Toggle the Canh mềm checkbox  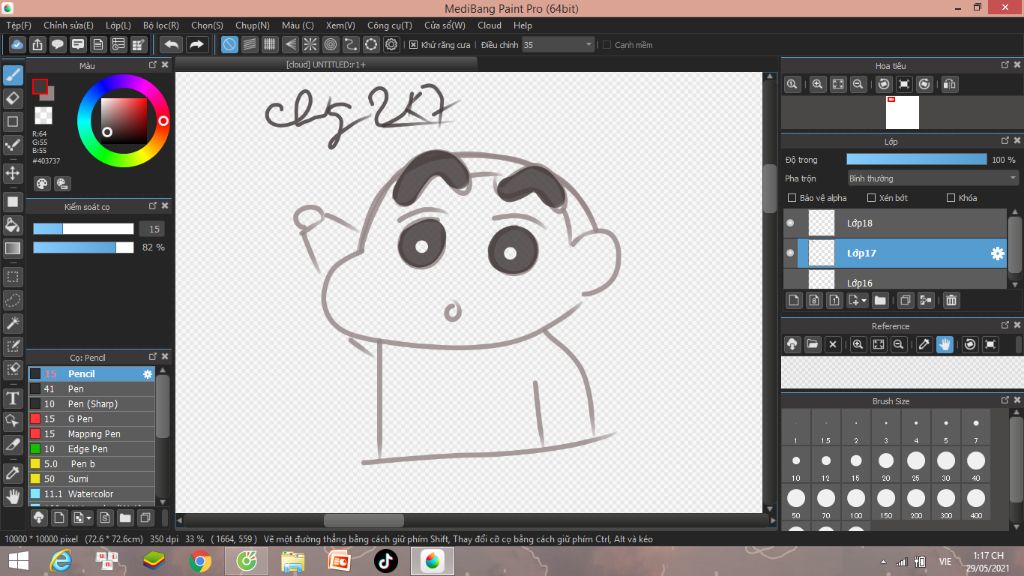click(607, 44)
